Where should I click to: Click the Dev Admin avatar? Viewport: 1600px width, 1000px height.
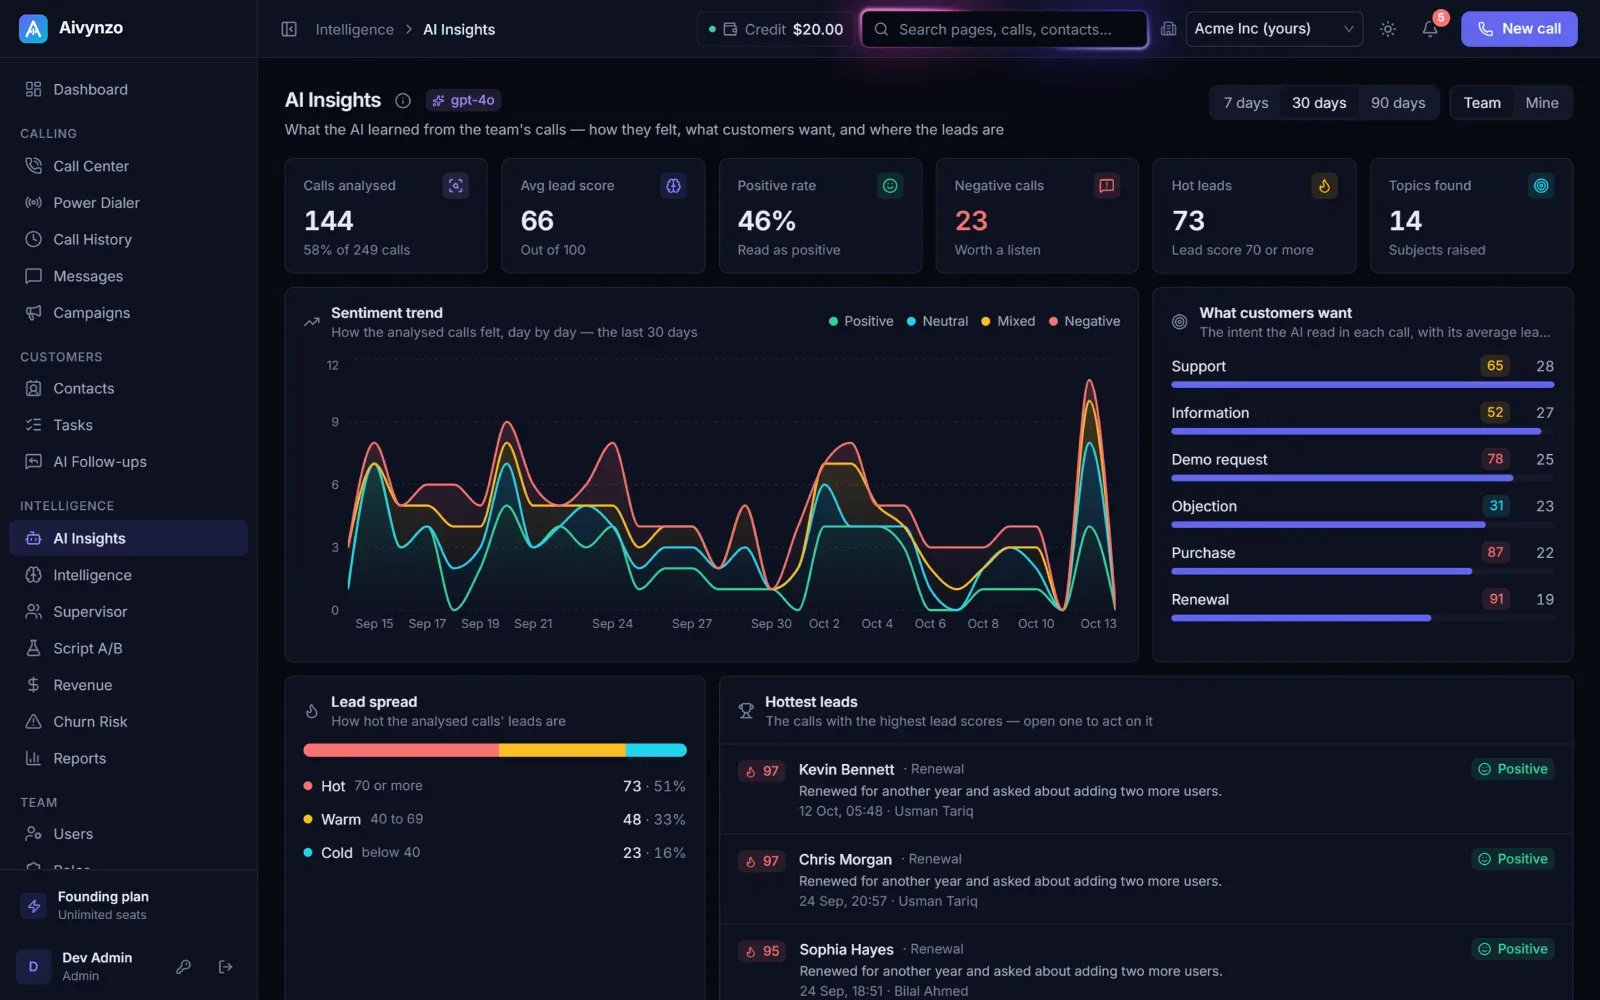pos(33,966)
